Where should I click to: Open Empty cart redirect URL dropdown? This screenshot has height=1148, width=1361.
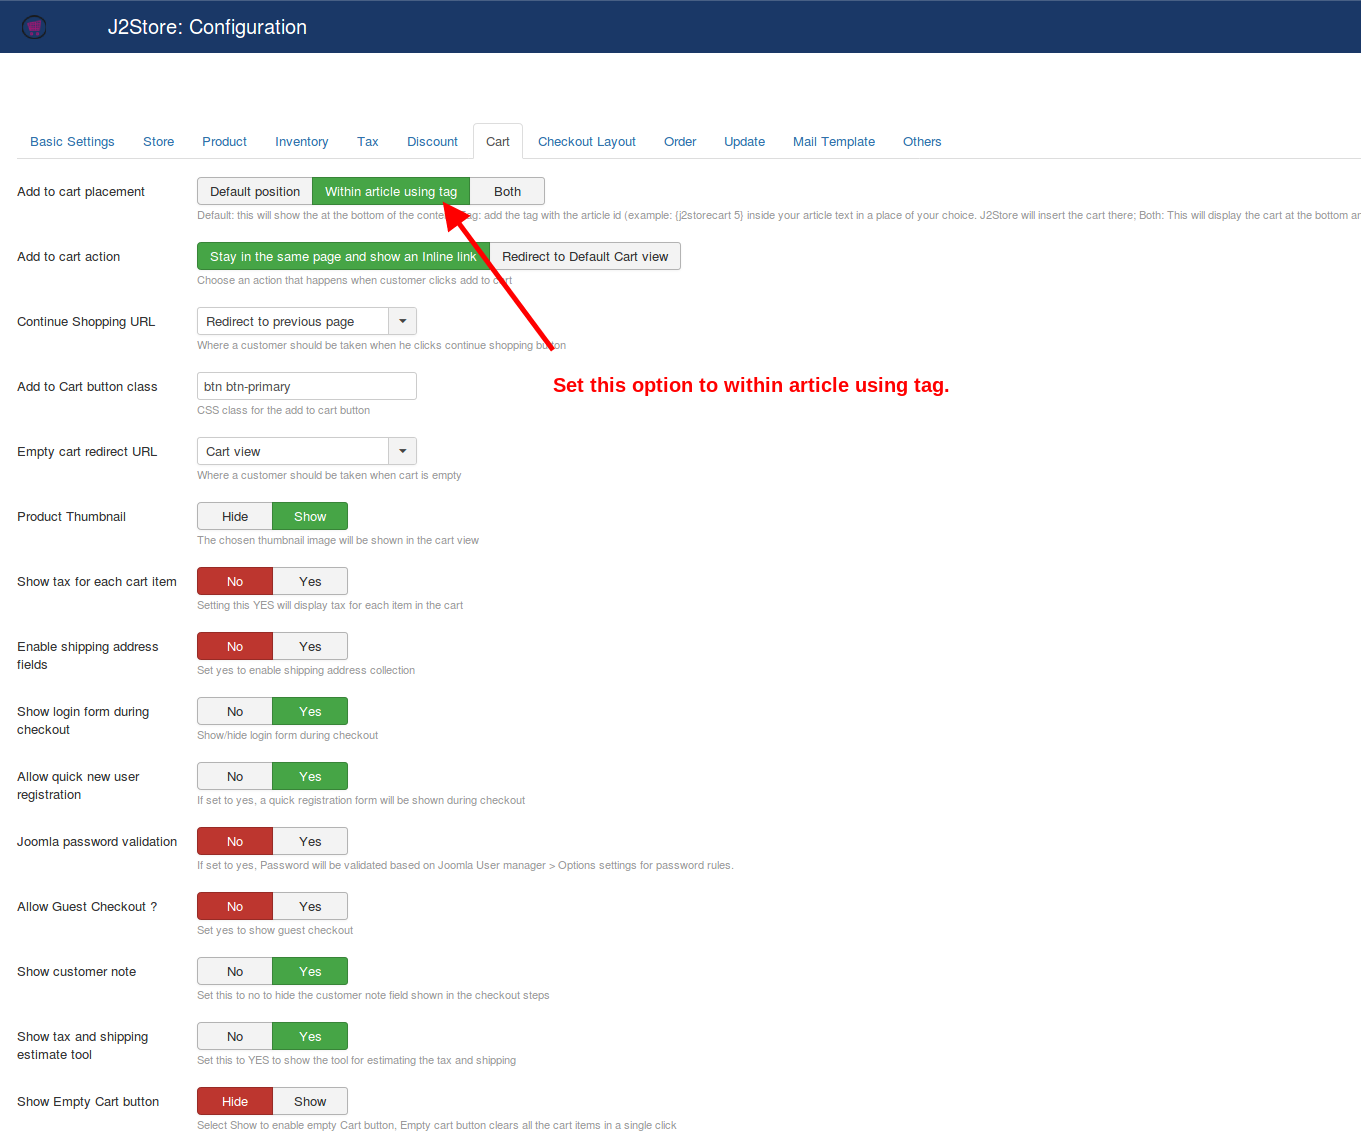click(x=306, y=451)
